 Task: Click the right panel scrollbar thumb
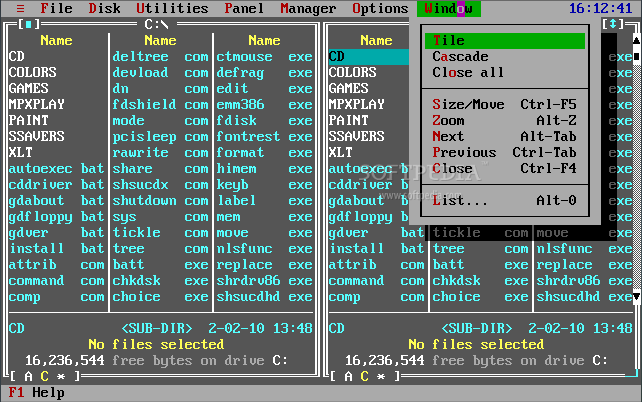pyautogui.click(x=637, y=56)
